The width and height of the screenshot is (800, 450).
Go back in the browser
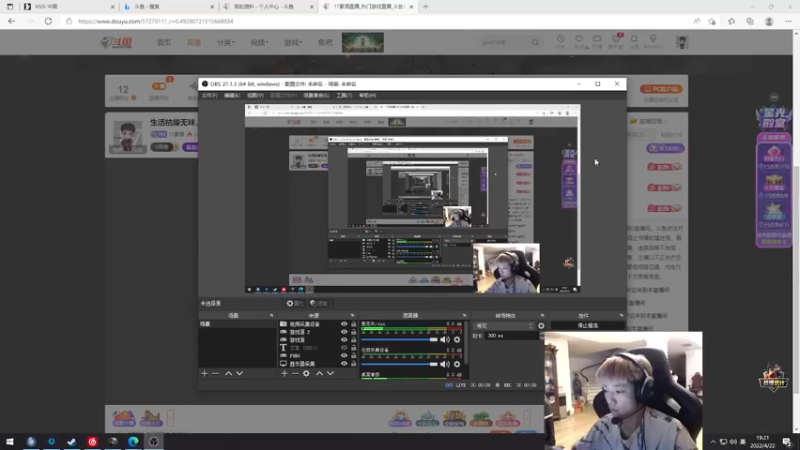(x=12, y=21)
